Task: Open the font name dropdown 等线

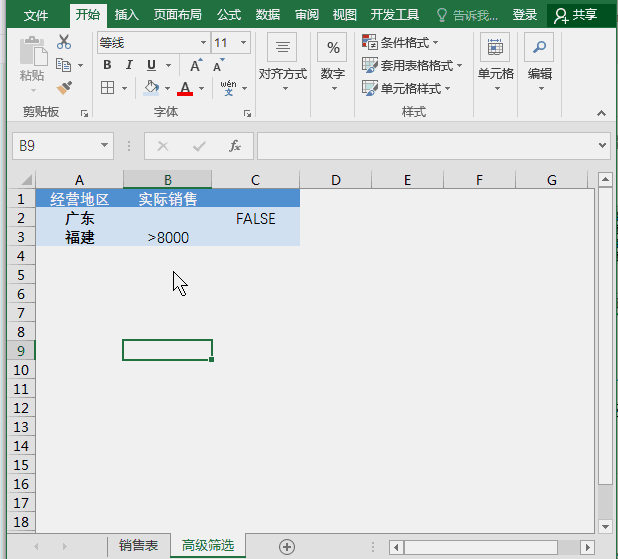Action: (x=203, y=43)
